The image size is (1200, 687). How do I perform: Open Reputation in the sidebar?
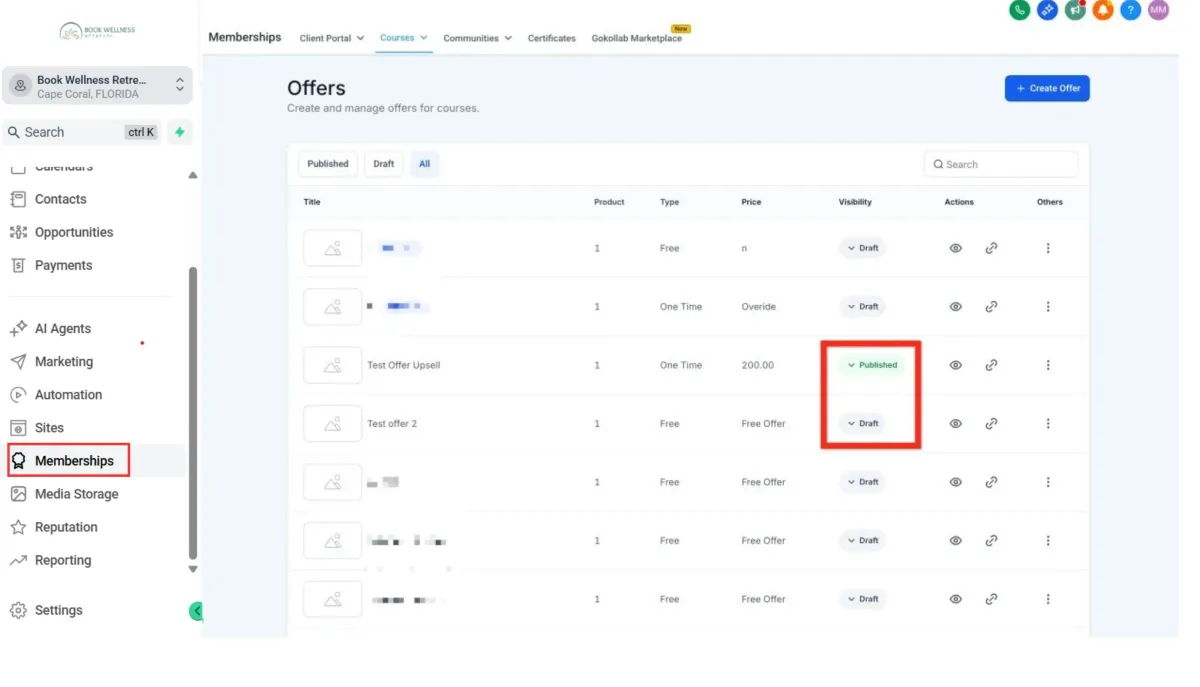pyautogui.click(x=66, y=527)
